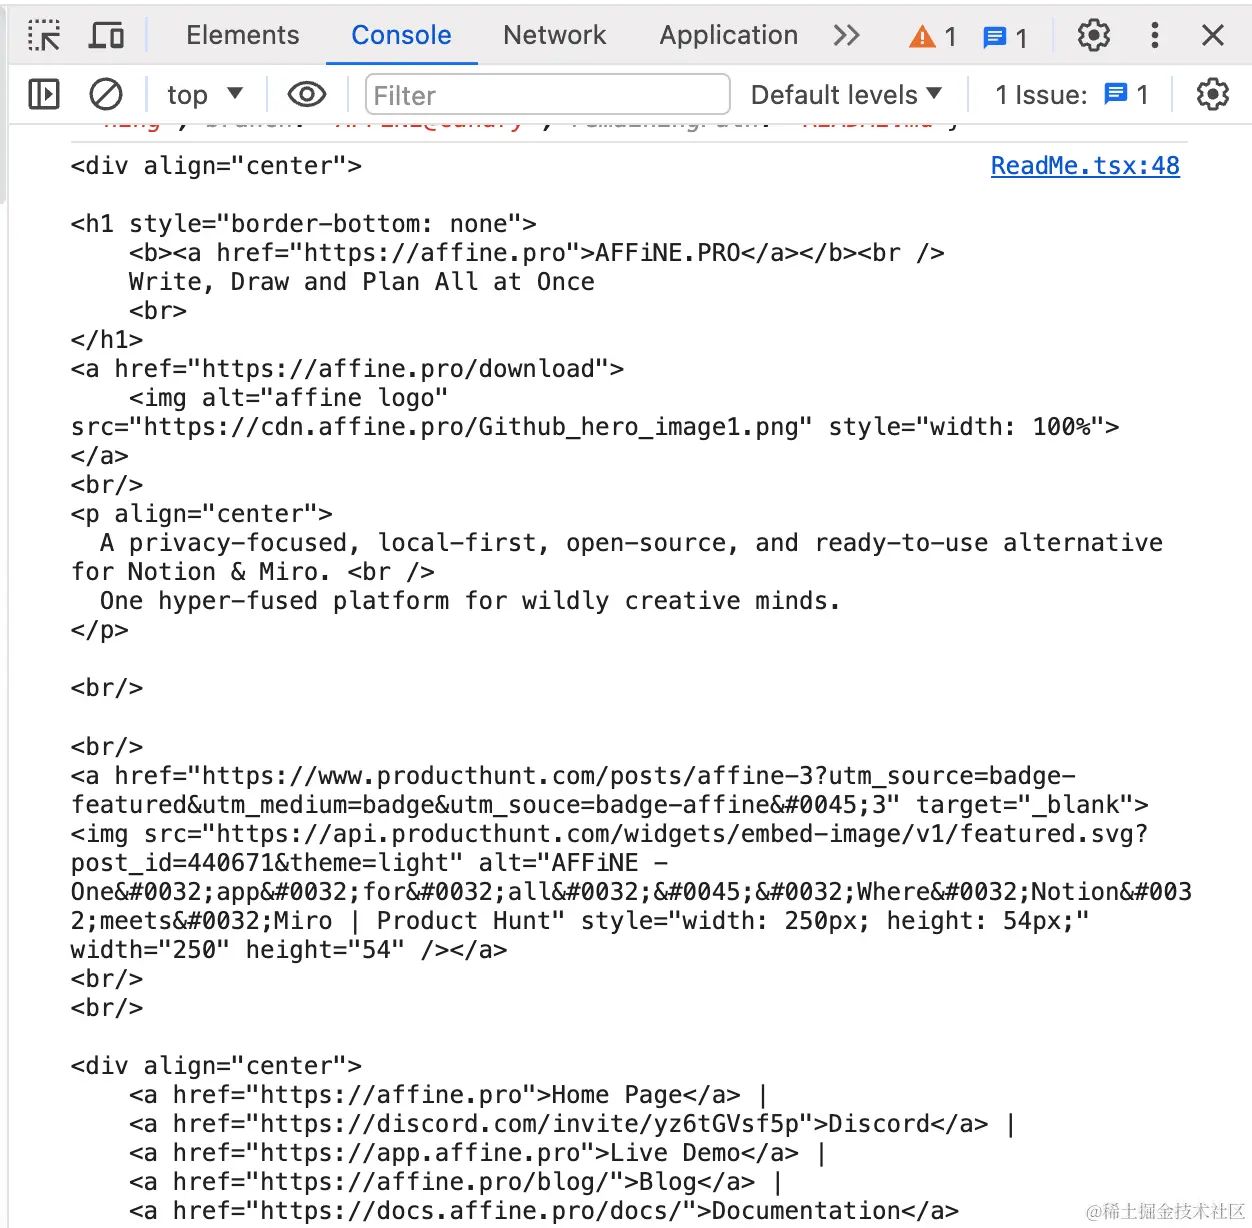Open DevTools settings gear
This screenshot has width=1252, height=1228.
pos(1093,35)
